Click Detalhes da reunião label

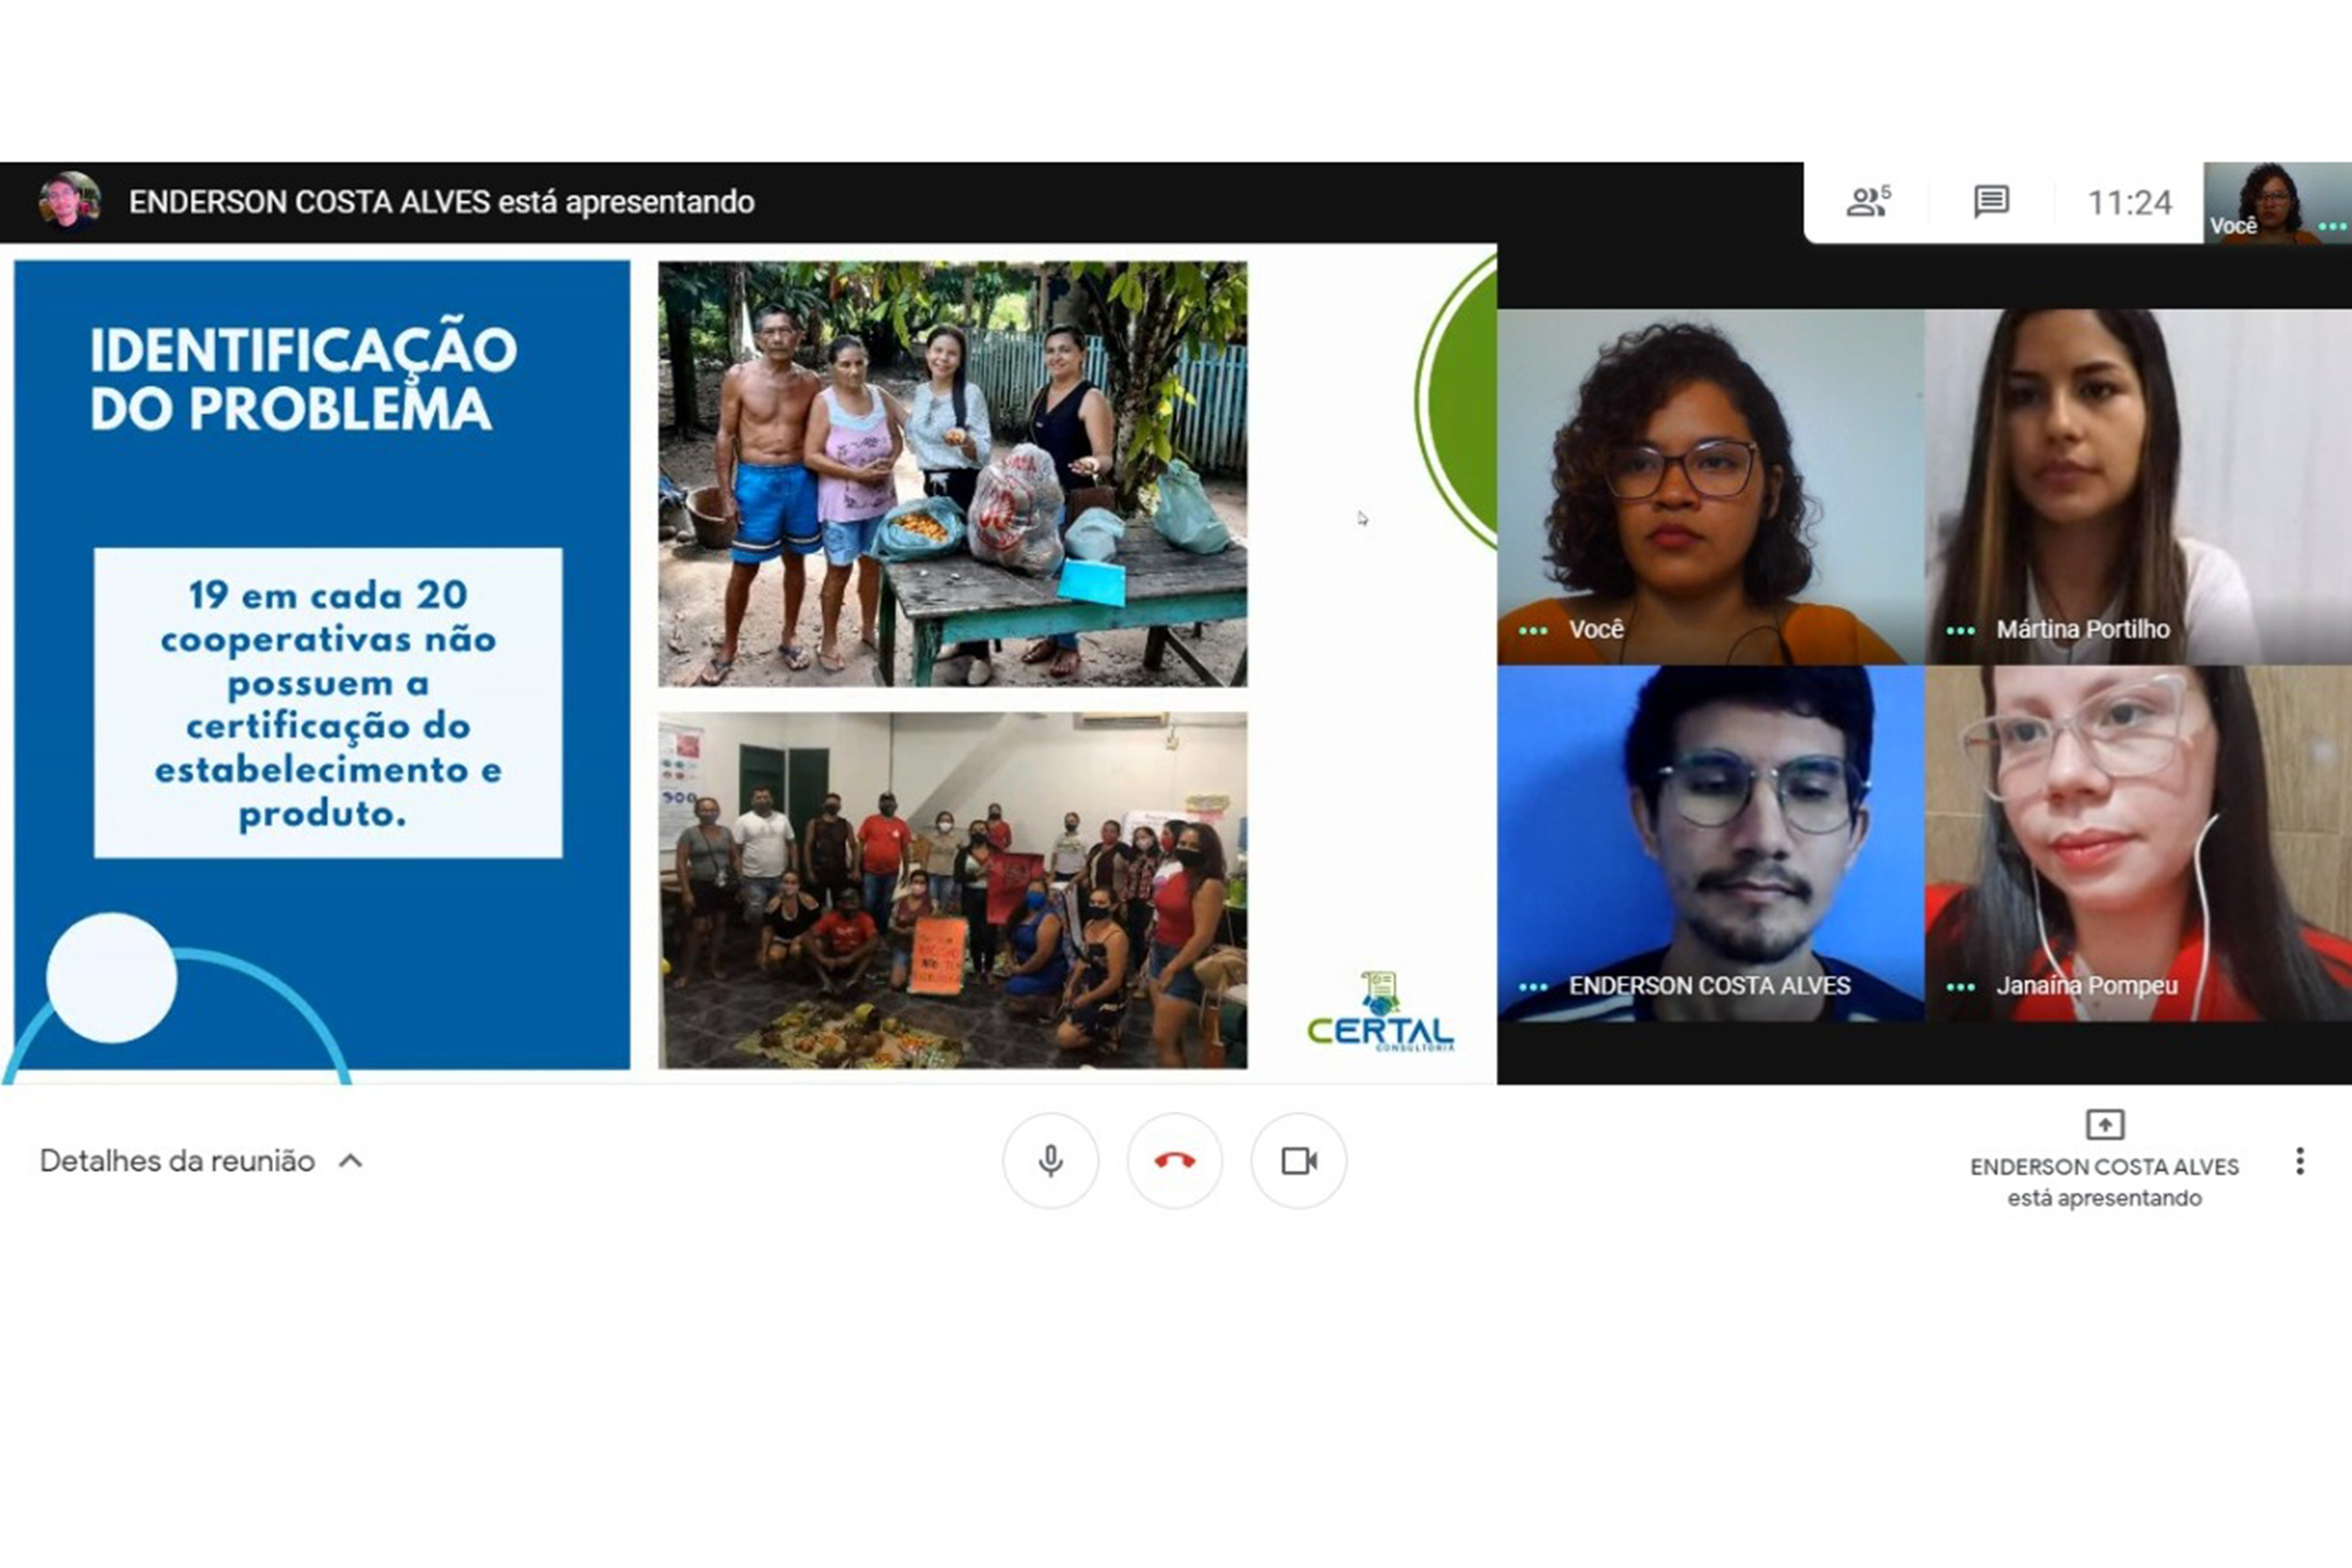177,1161
